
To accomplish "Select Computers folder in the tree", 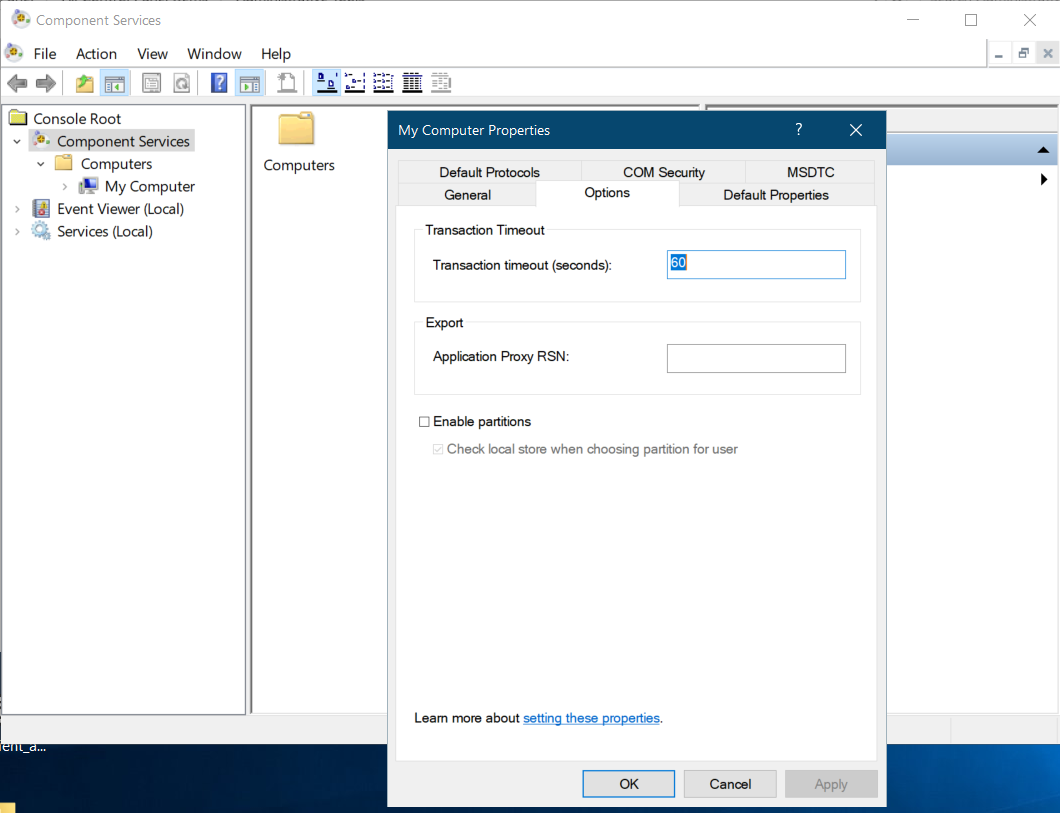I will point(116,164).
